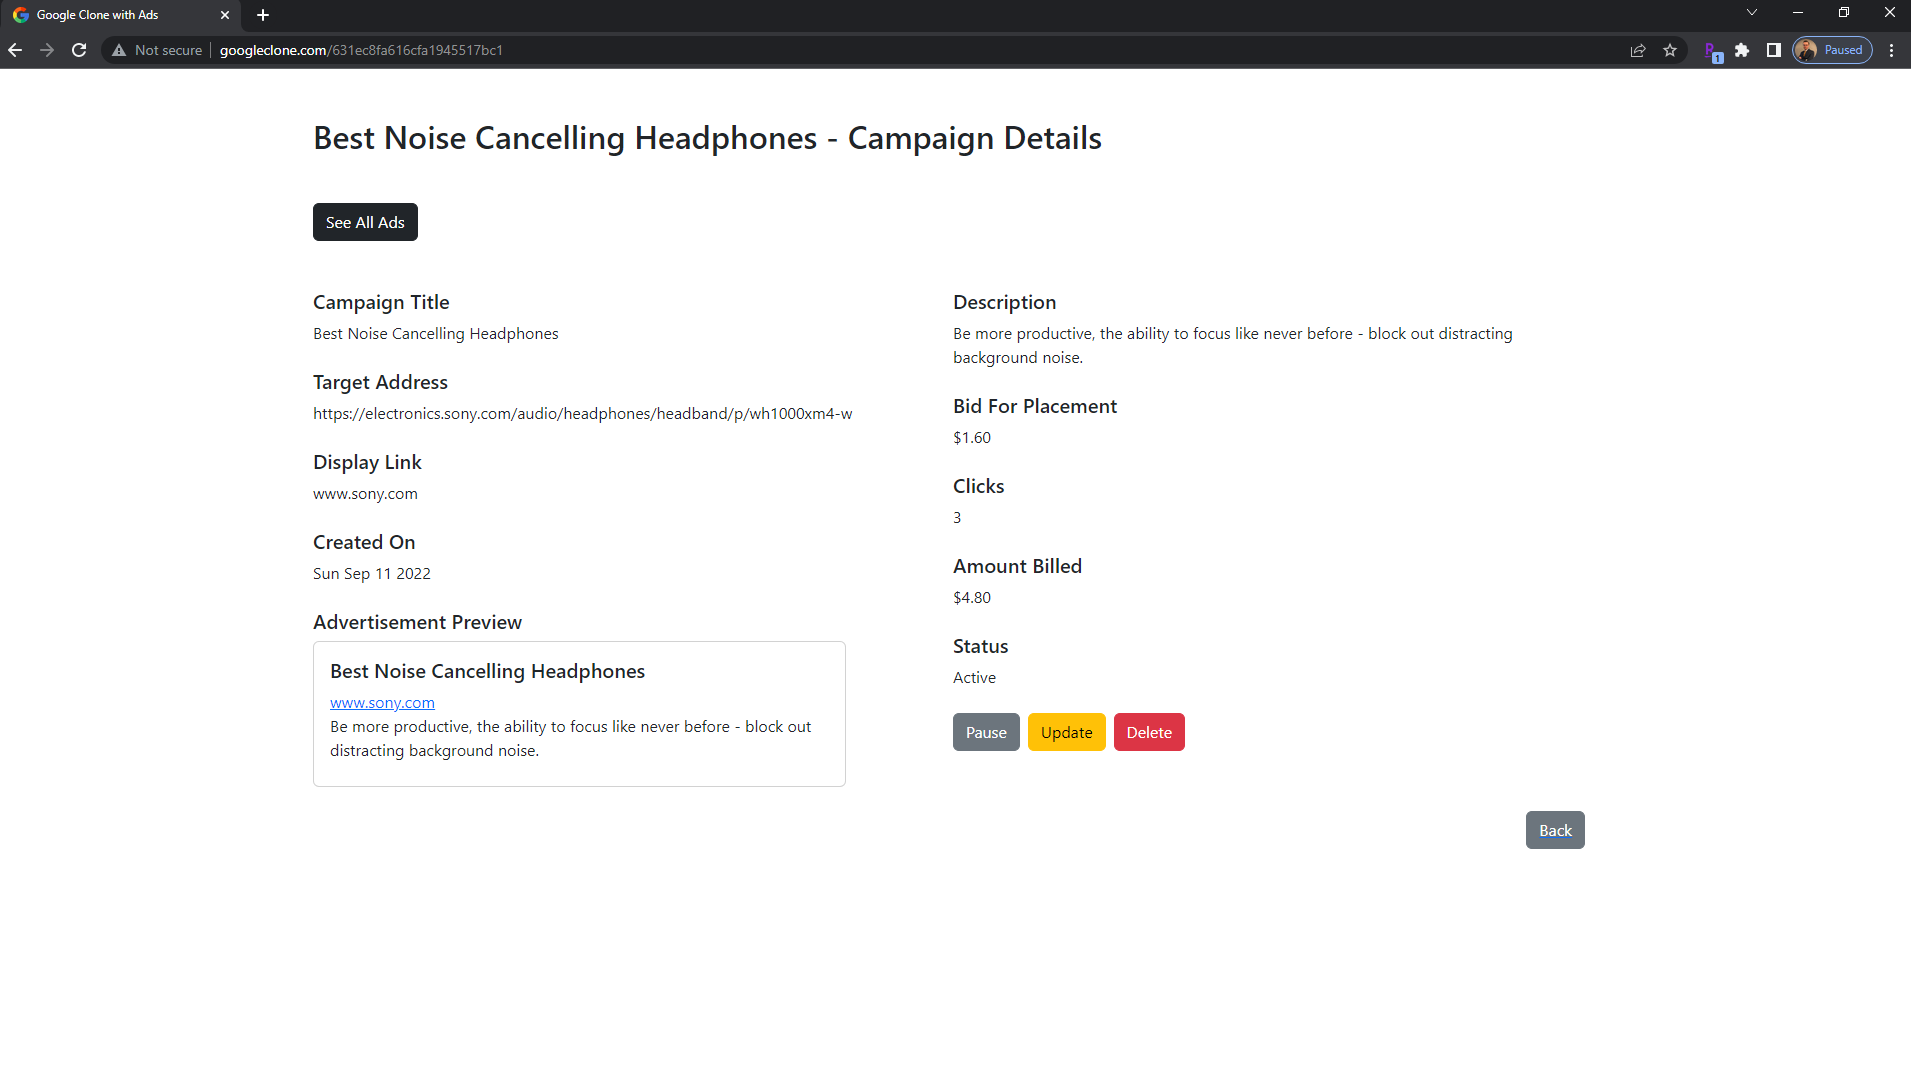Open Chrome three-dot menu
This screenshot has height=1078, width=1911.
click(1891, 50)
